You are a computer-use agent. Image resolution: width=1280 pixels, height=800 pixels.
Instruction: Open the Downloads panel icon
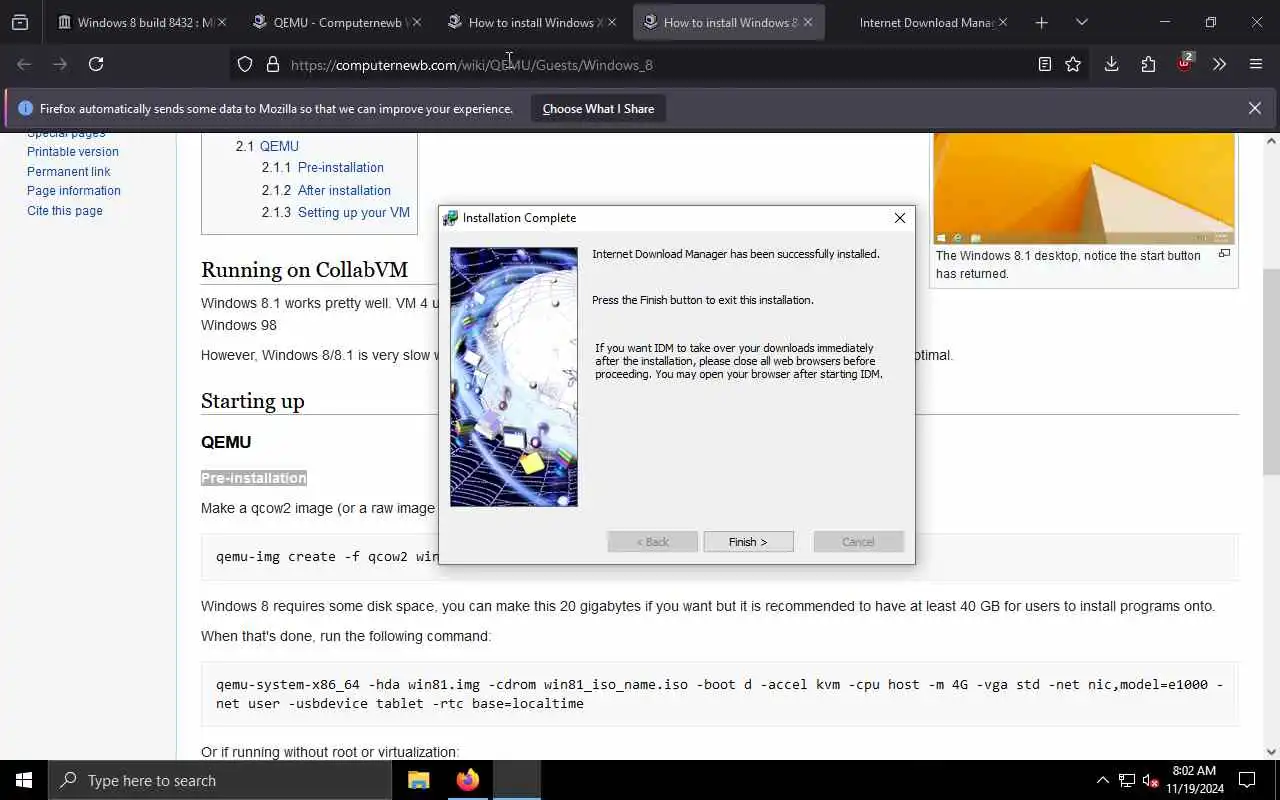(1111, 64)
